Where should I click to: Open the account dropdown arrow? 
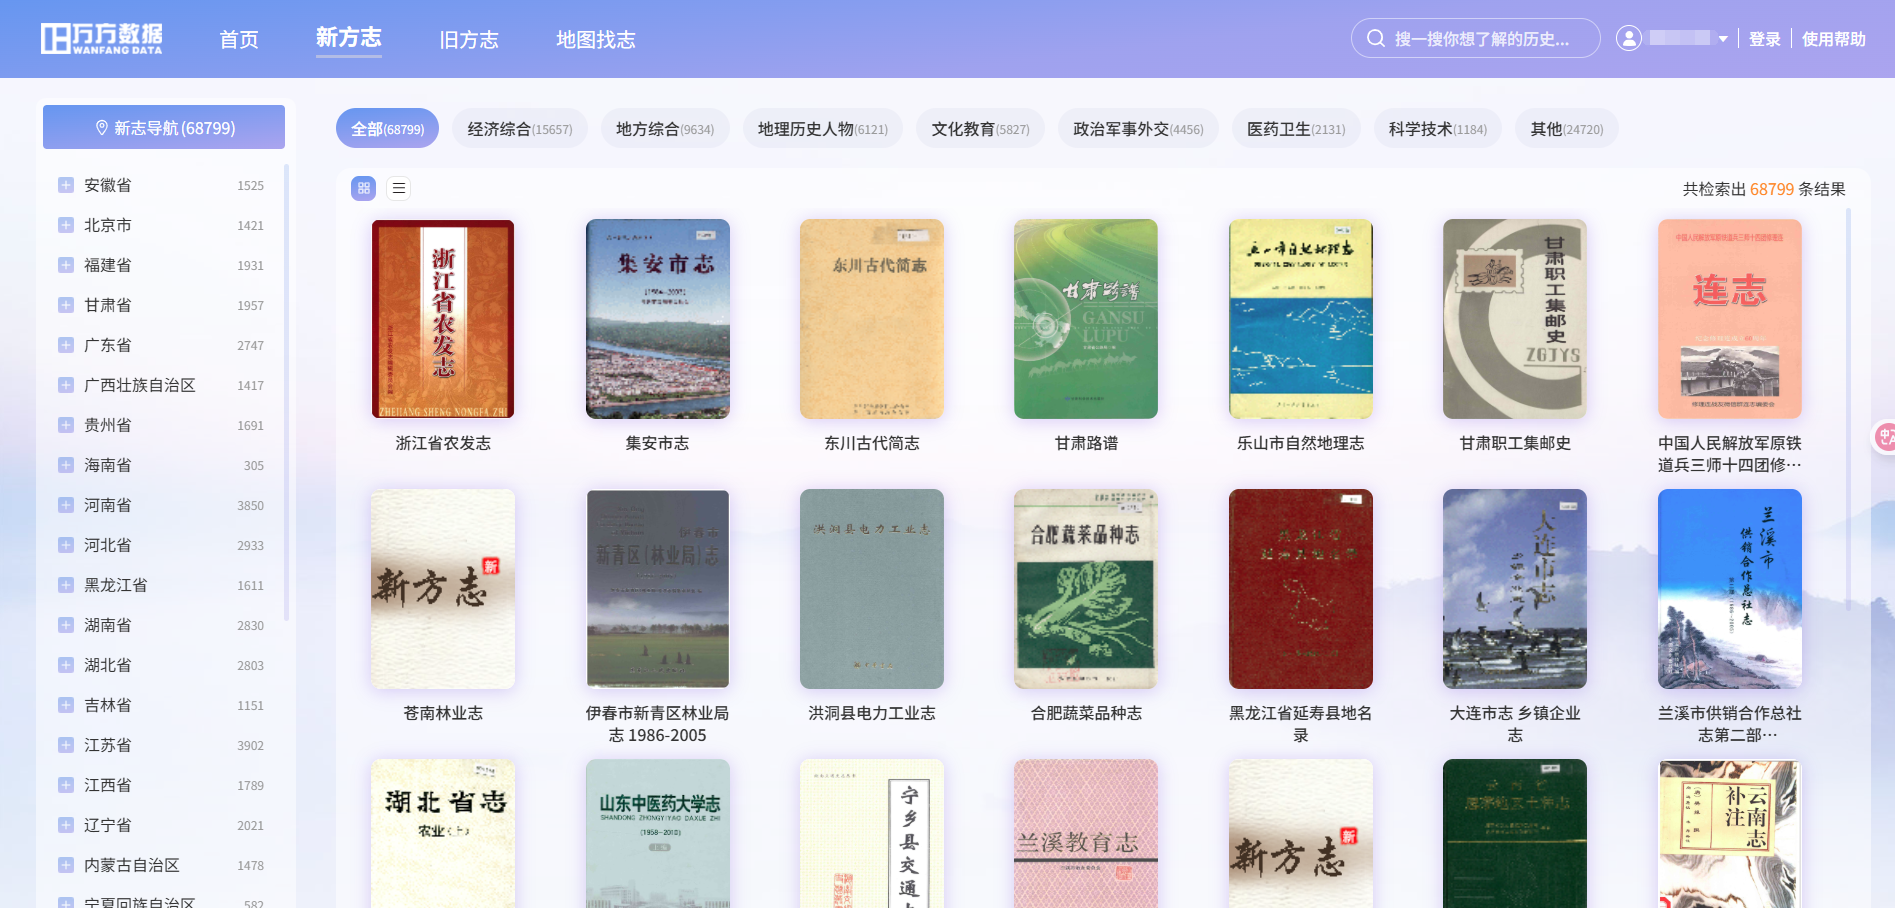[x=1723, y=40]
